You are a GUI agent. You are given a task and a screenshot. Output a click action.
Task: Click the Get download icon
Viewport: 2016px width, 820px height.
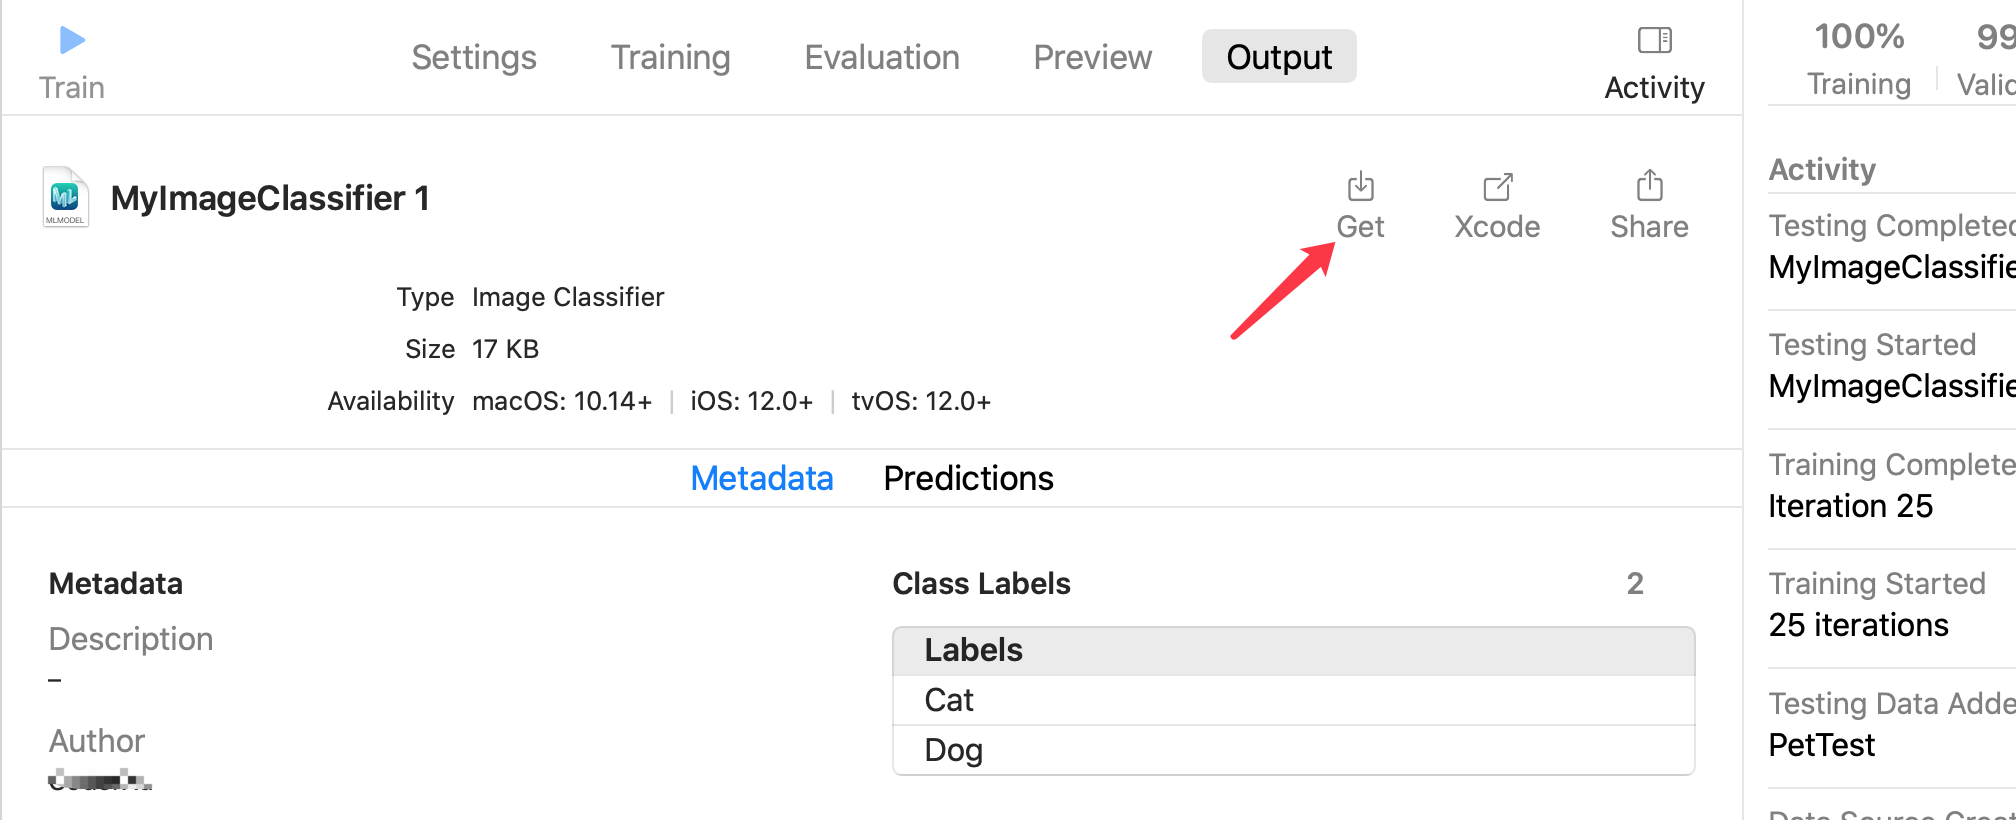[1360, 186]
